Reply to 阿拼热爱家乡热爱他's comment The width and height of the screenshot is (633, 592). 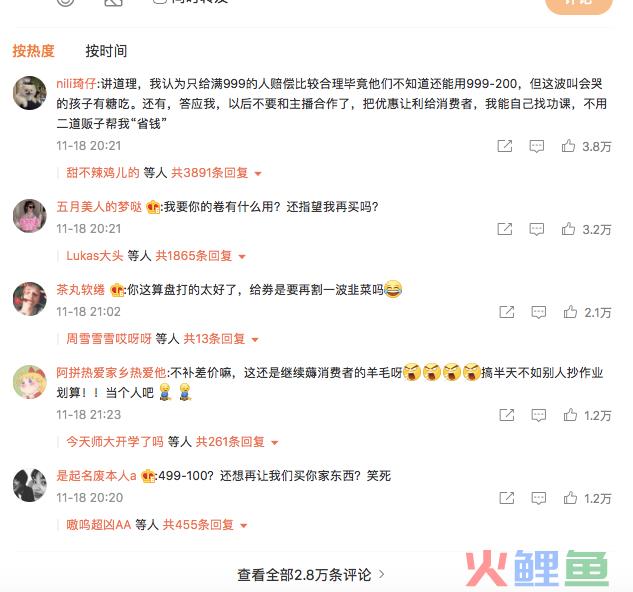tap(539, 415)
